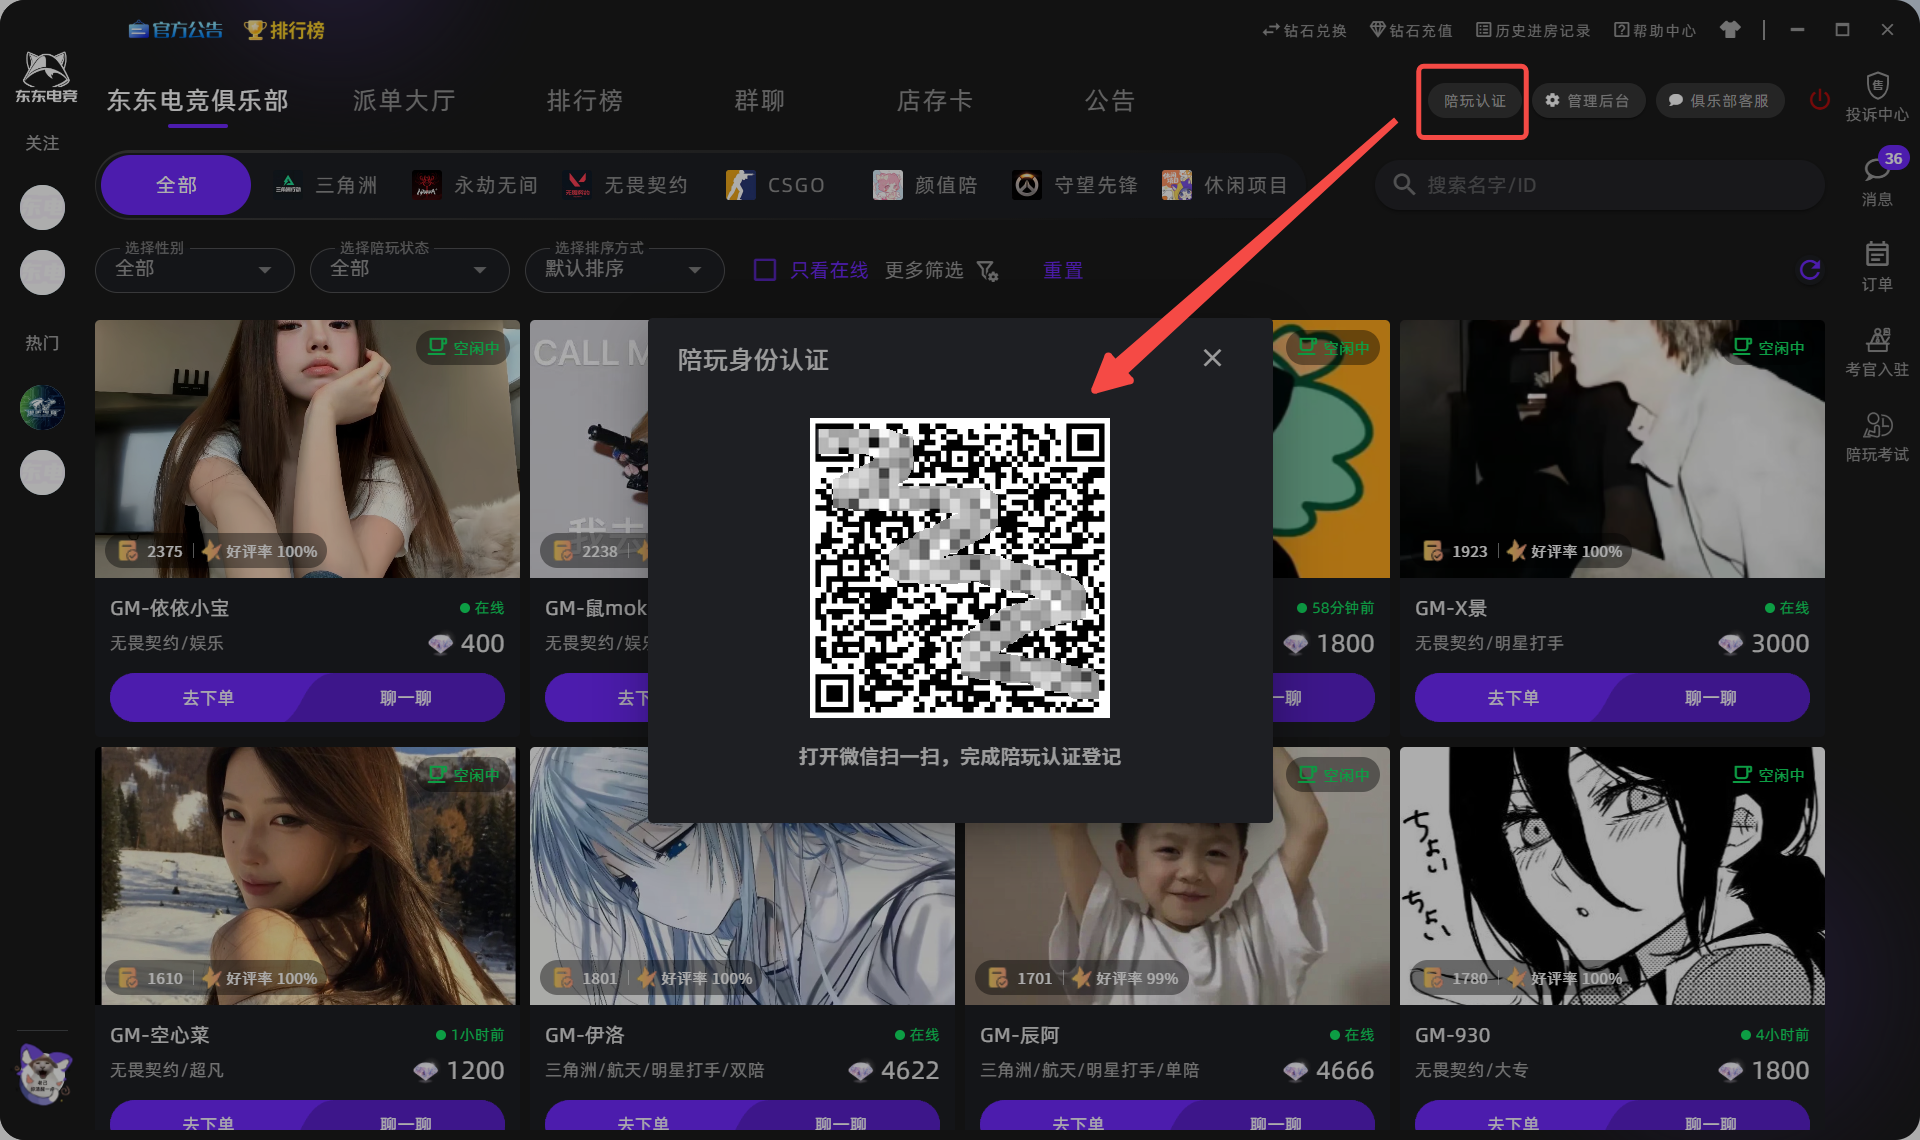The image size is (1920, 1140).
Task: Toggle the 只看在线 checkbox
Action: 765,270
